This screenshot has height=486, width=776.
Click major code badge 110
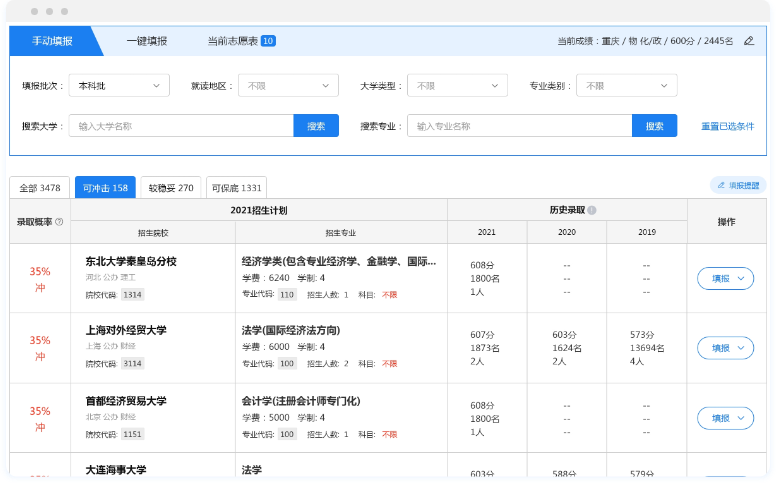(287, 295)
